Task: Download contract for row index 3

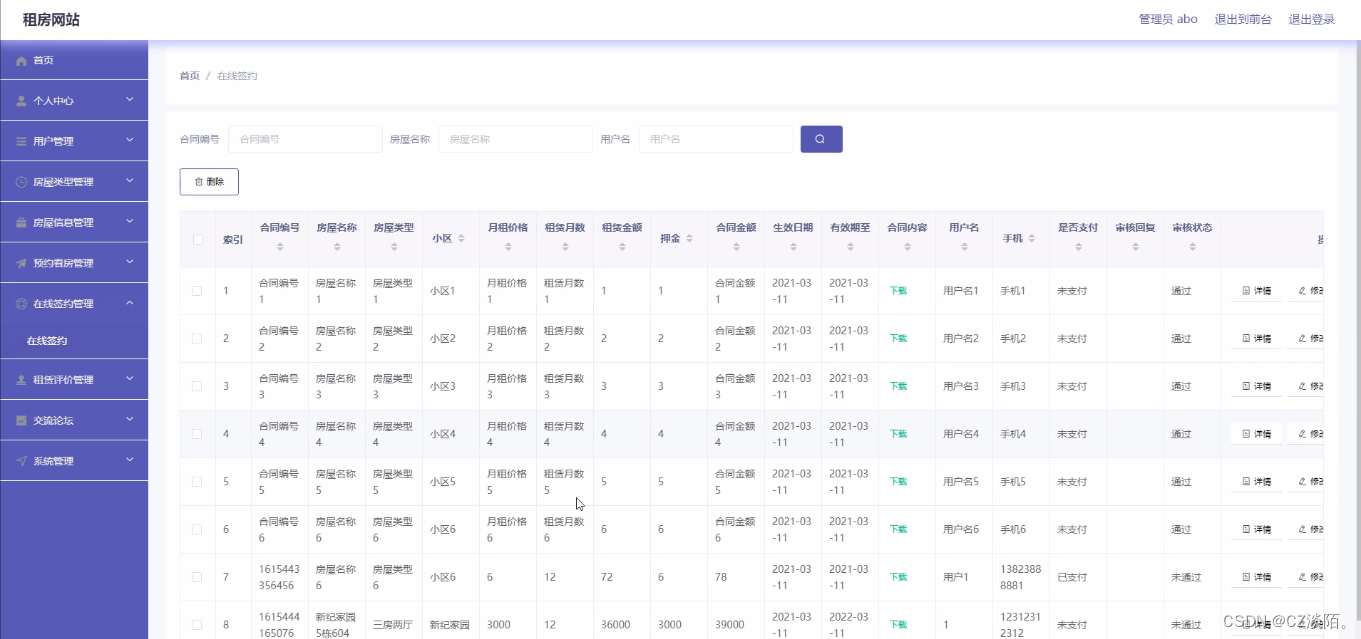Action: pos(898,386)
